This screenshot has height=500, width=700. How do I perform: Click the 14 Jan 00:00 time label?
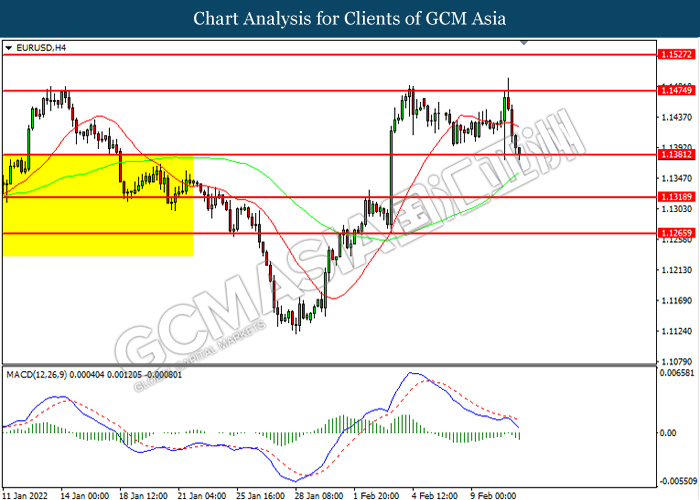pos(85,495)
